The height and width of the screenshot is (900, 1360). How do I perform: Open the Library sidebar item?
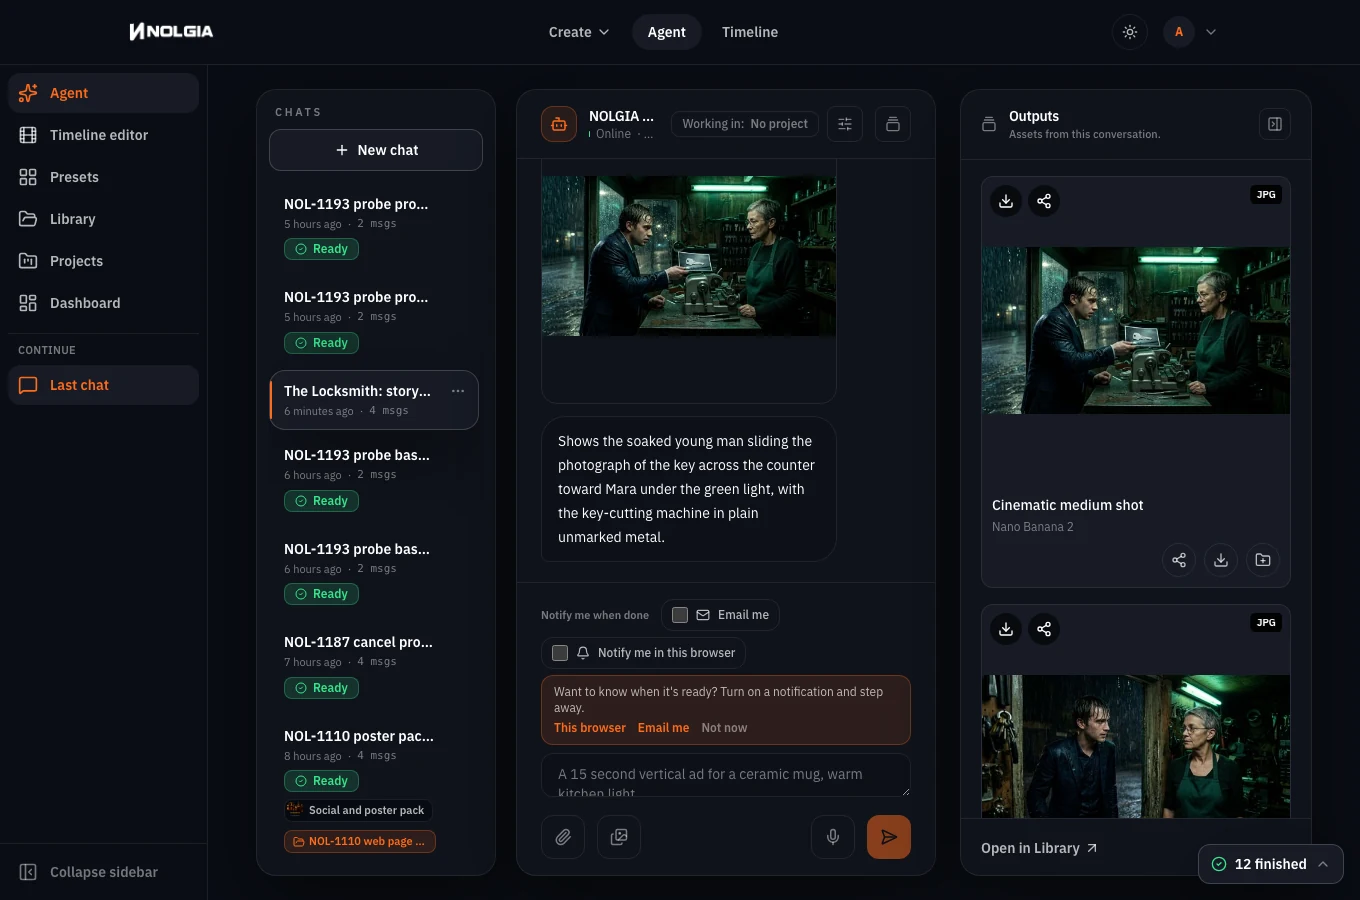pyautogui.click(x=104, y=219)
